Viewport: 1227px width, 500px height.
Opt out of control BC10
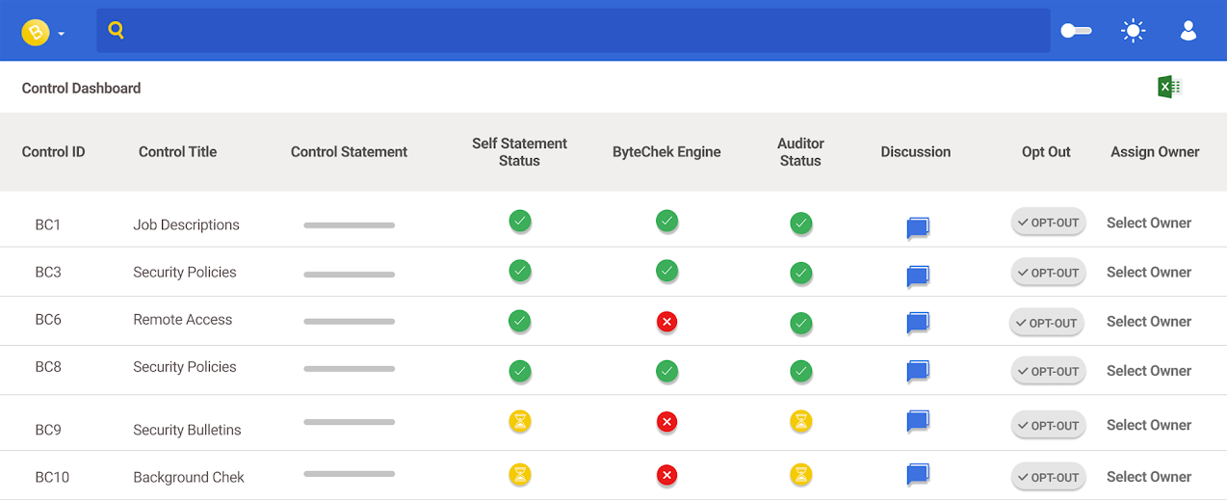click(x=1048, y=477)
